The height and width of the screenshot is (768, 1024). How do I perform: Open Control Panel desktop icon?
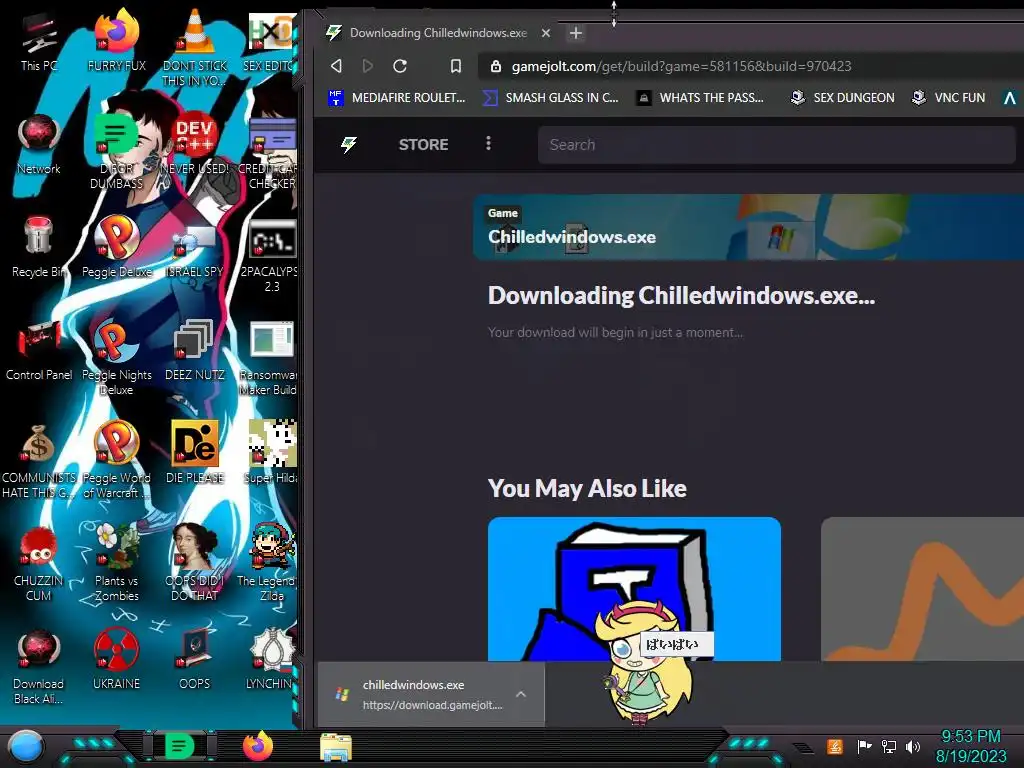coord(39,350)
